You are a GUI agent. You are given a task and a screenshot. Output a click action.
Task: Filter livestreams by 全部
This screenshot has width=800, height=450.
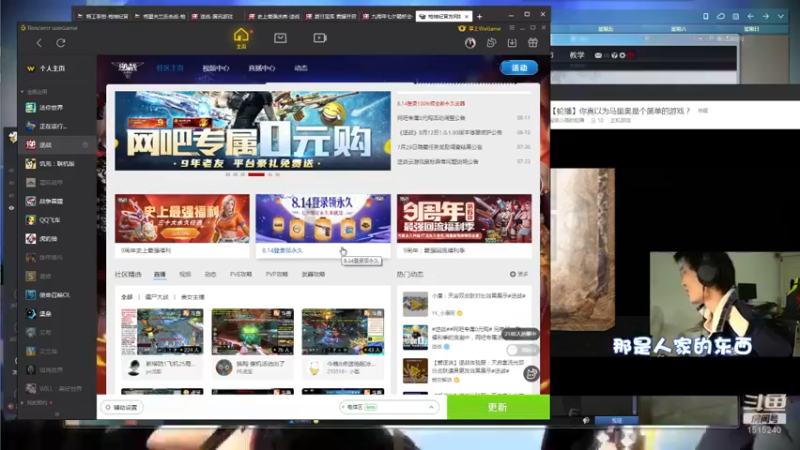(127, 297)
